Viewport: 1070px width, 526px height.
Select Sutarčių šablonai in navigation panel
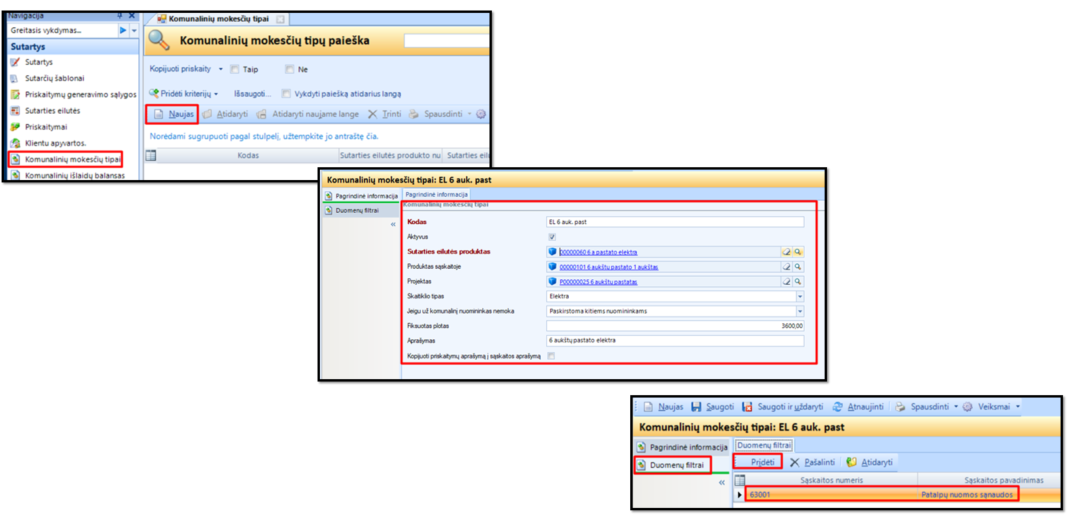54,78
